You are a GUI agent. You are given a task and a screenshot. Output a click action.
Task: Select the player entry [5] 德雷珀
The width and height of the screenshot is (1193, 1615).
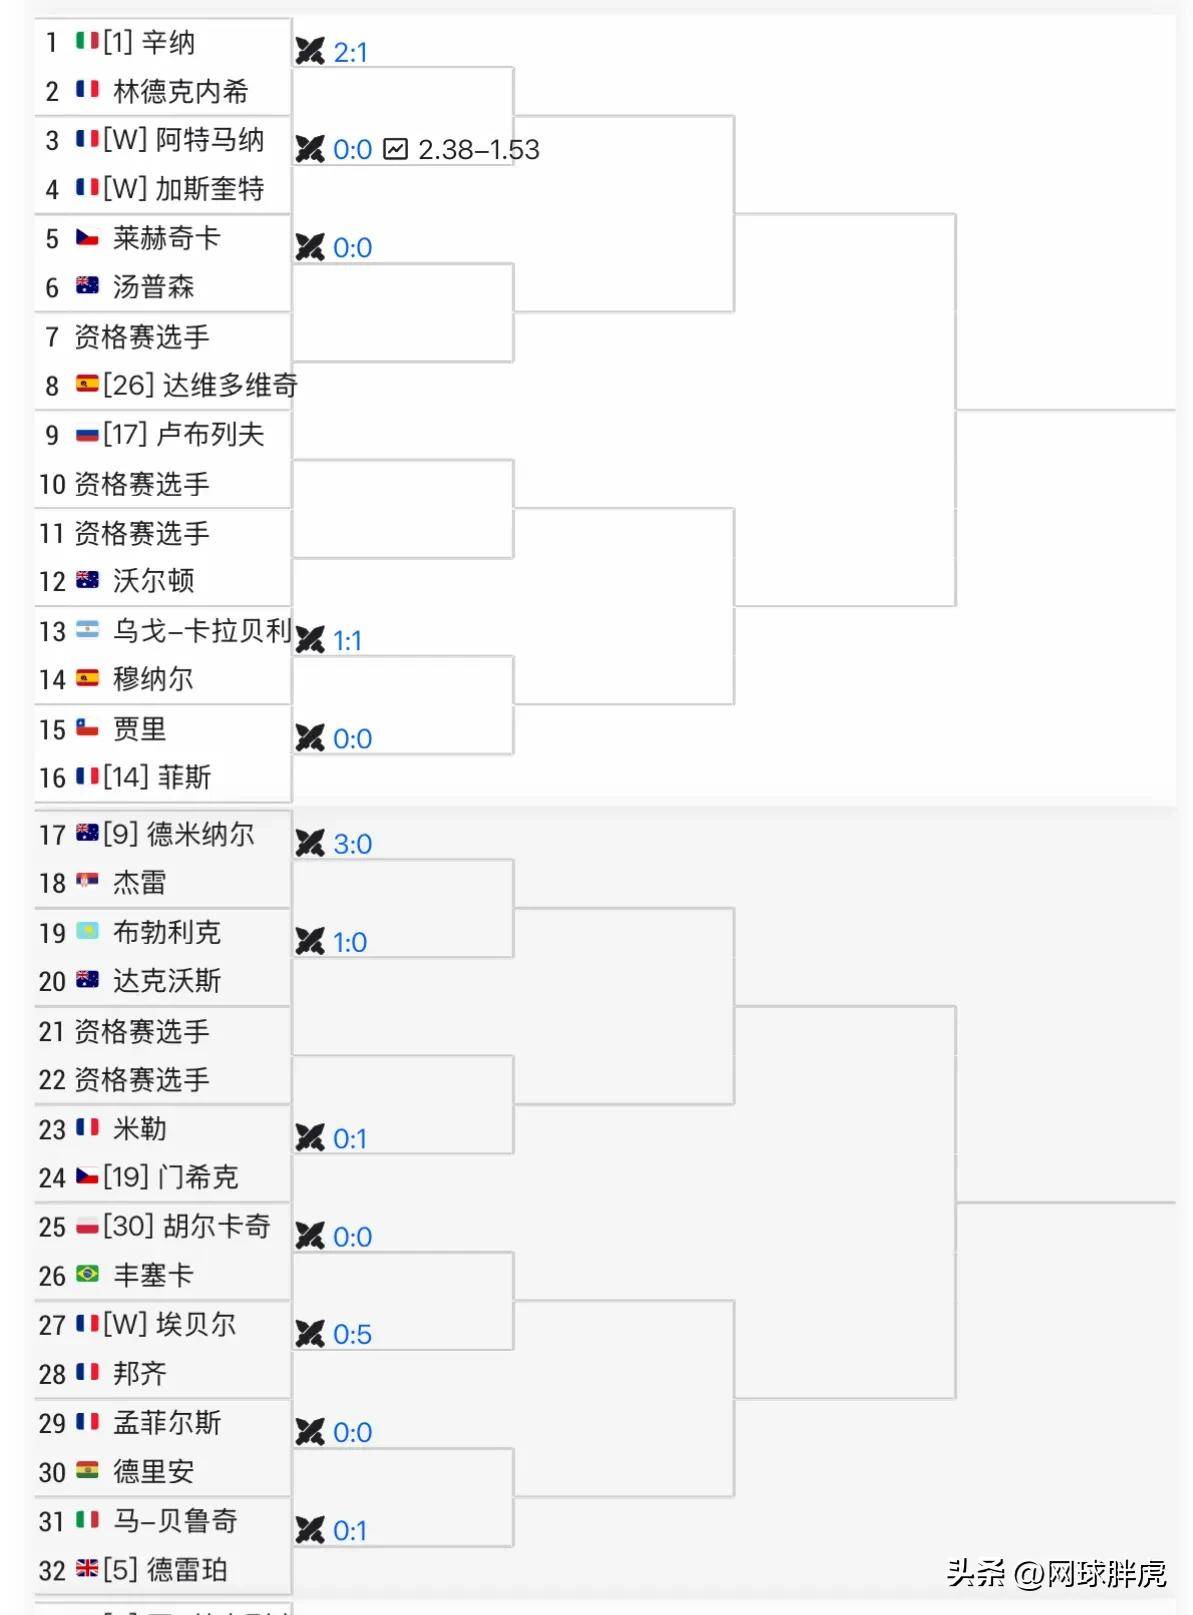tap(165, 1571)
